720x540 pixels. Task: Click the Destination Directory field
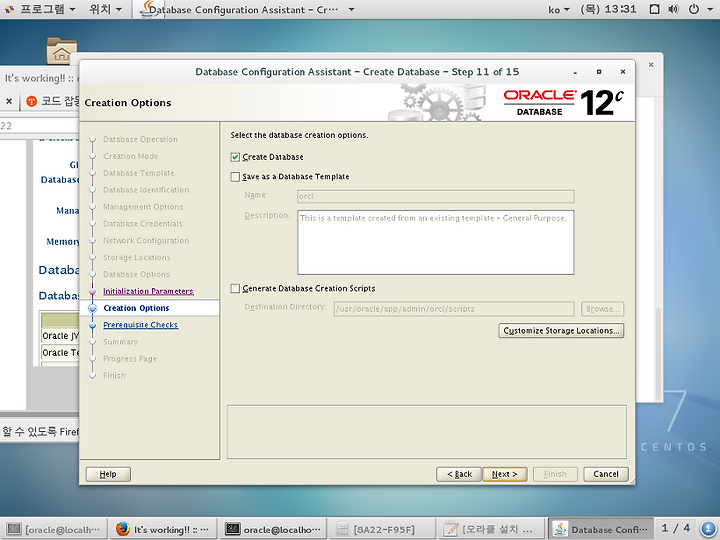pos(454,309)
